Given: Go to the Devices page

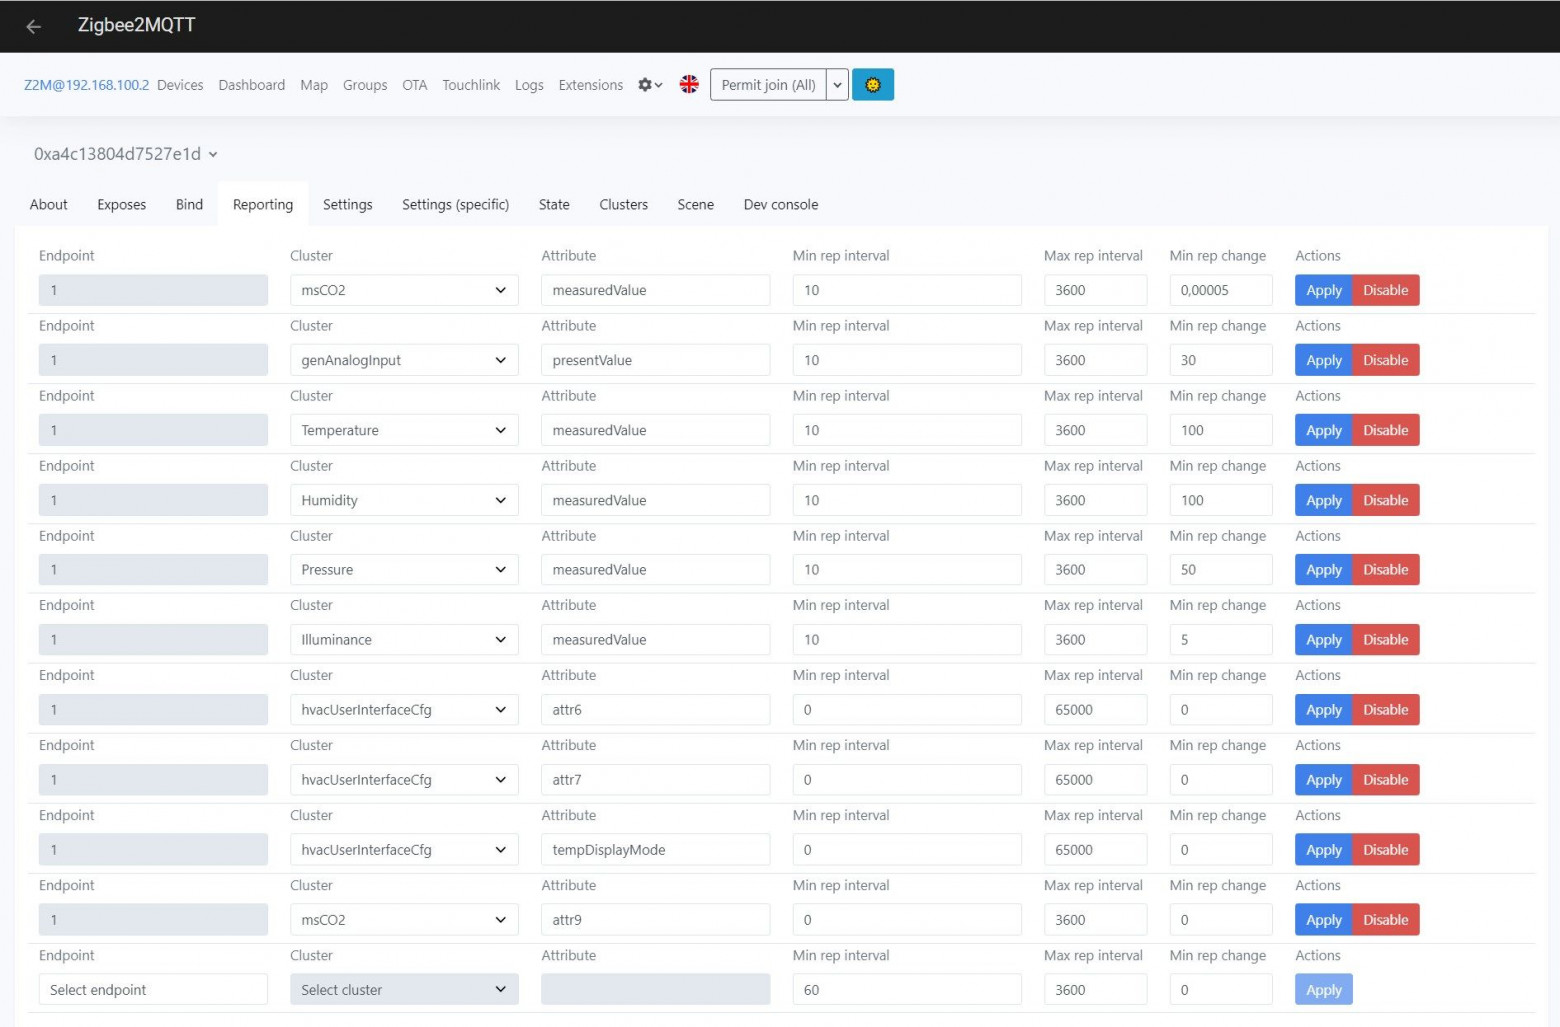Looking at the screenshot, I should point(180,85).
